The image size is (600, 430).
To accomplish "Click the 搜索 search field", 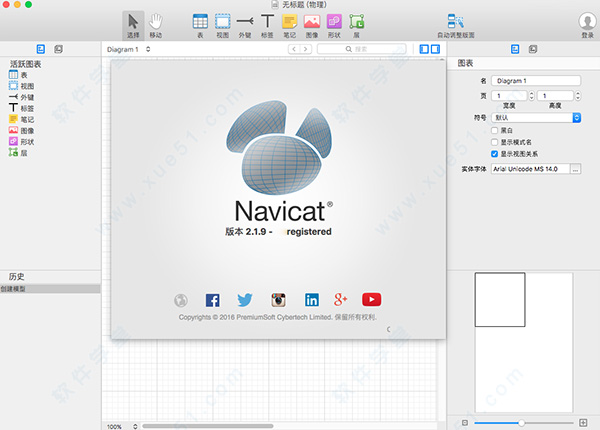I will pos(361,49).
